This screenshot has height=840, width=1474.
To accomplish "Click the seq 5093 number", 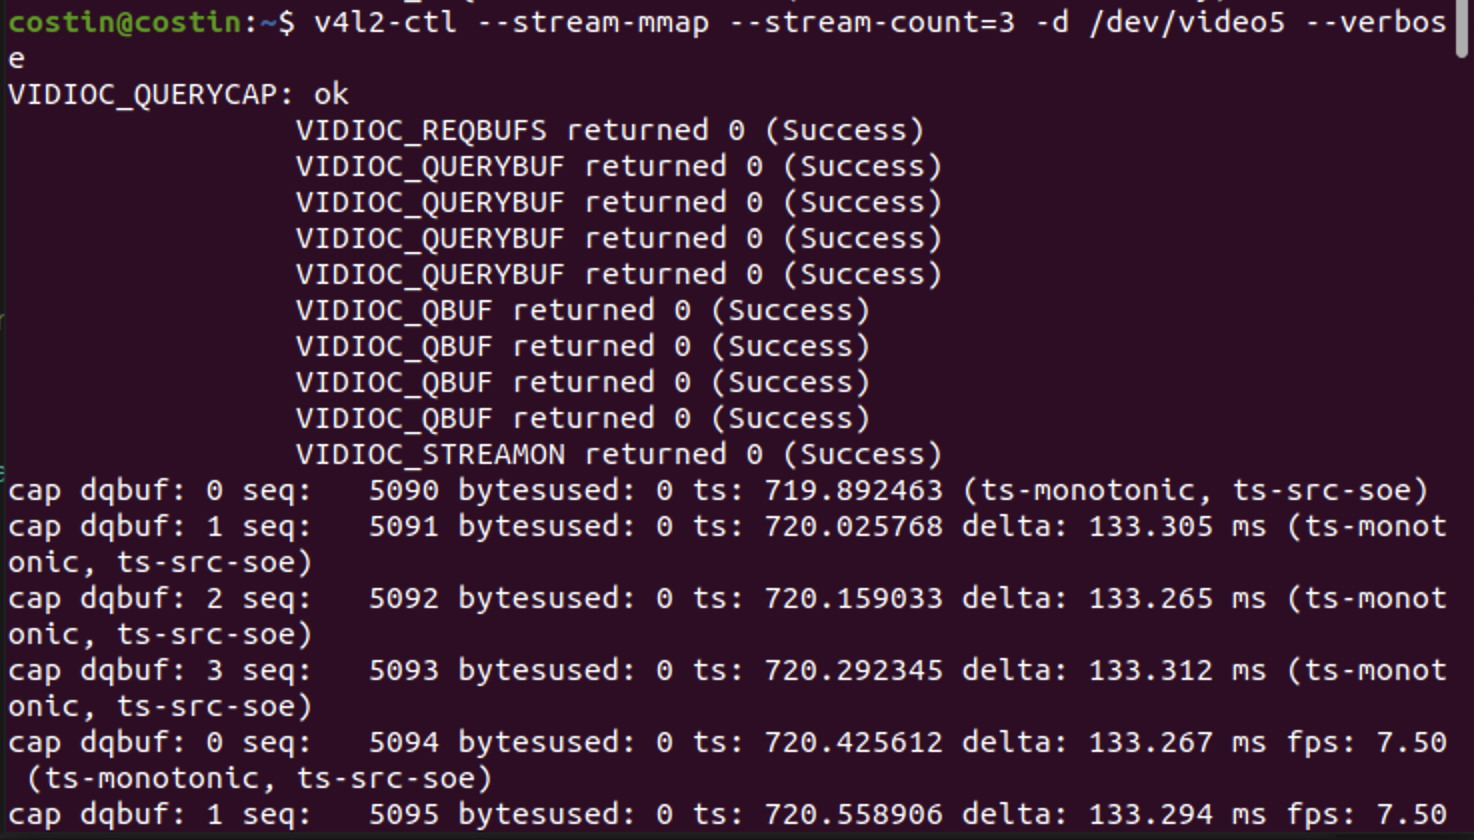I will click(x=404, y=670).
